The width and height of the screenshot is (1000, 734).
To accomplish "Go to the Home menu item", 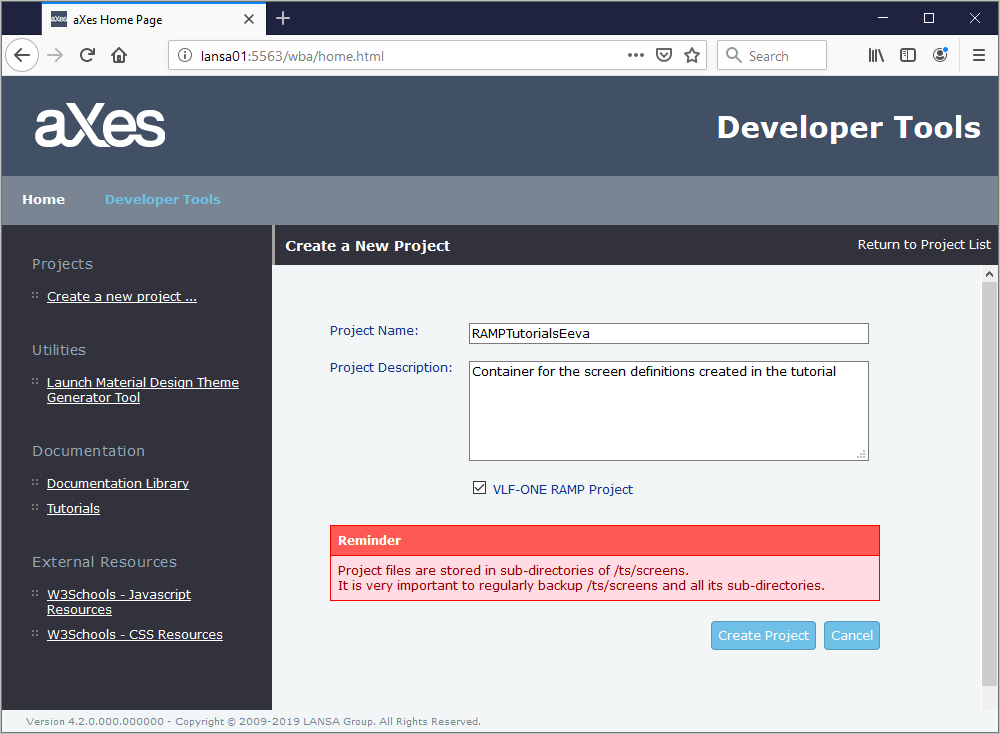I will click(43, 200).
